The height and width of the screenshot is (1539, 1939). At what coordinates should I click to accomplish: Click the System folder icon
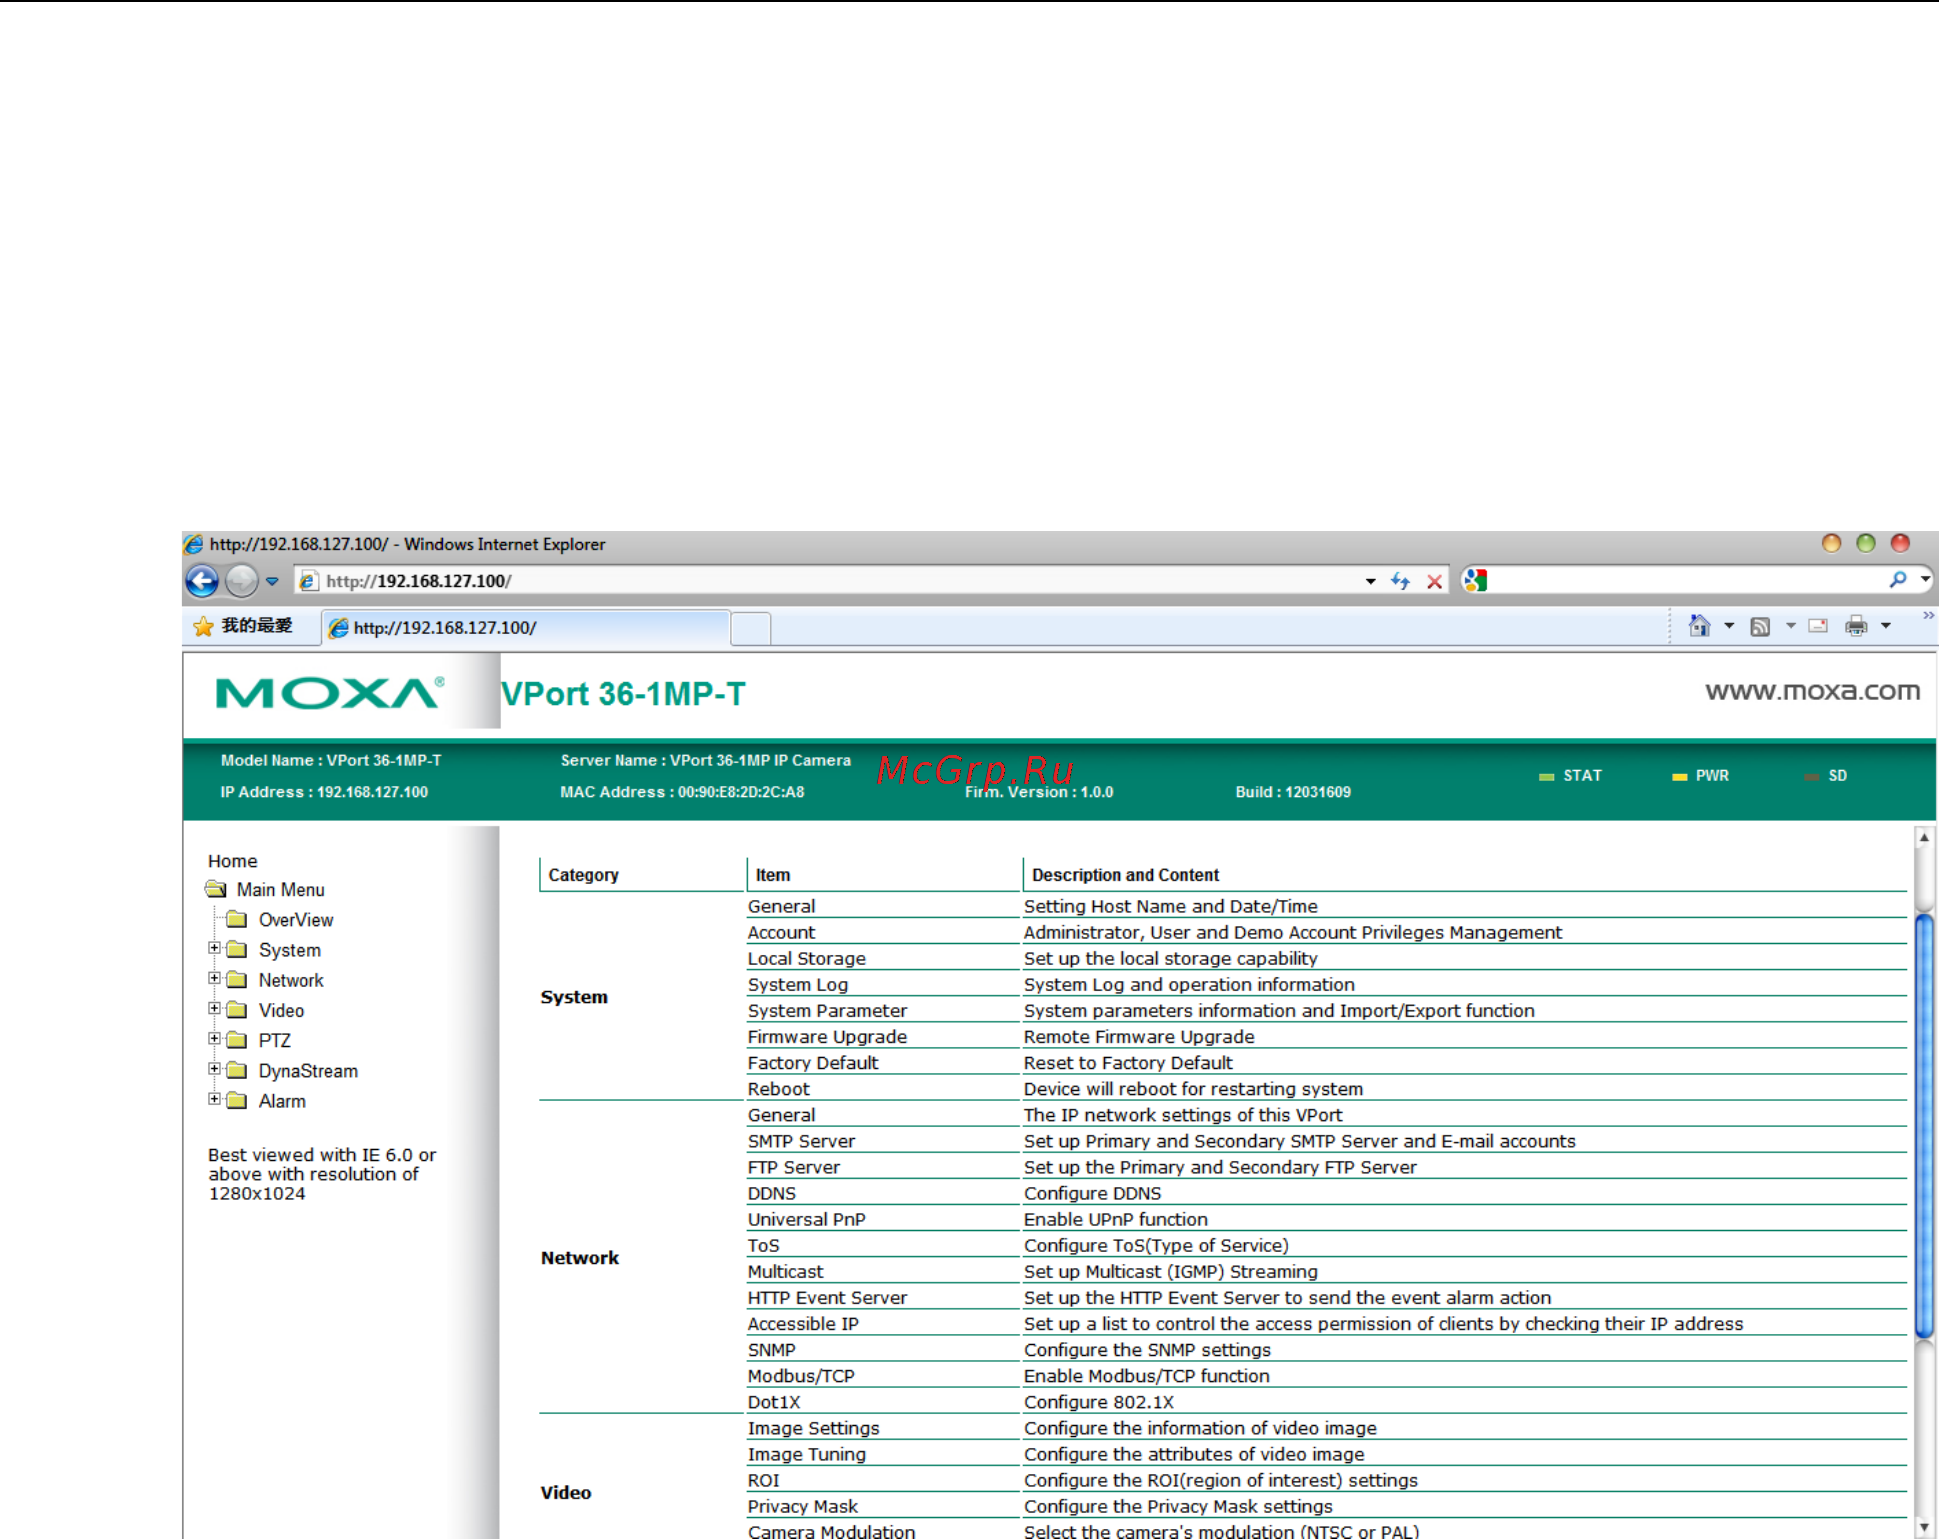pyautogui.click(x=237, y=949)
